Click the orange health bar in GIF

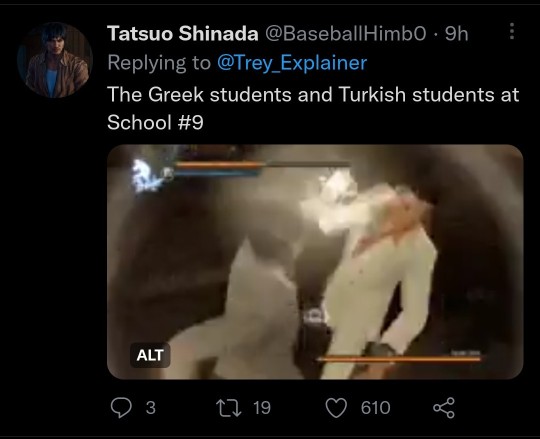pos(219,165)
